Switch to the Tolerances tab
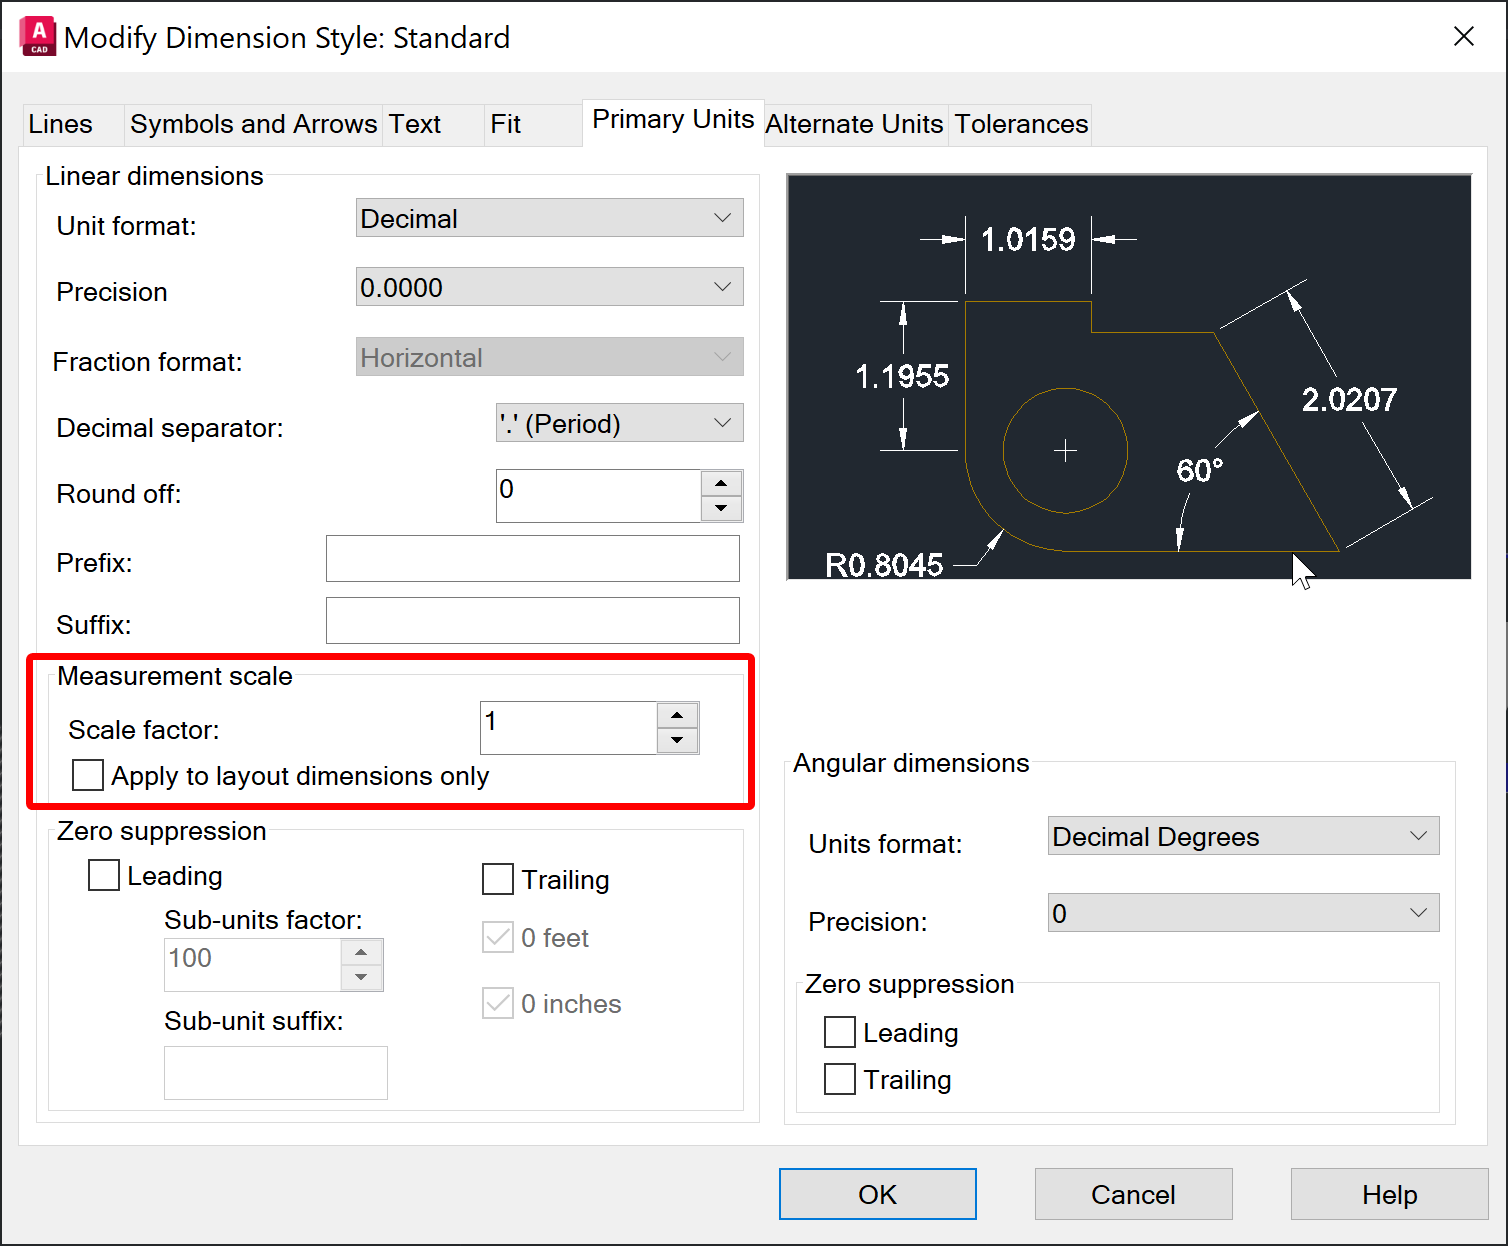 click(1020, 124)
